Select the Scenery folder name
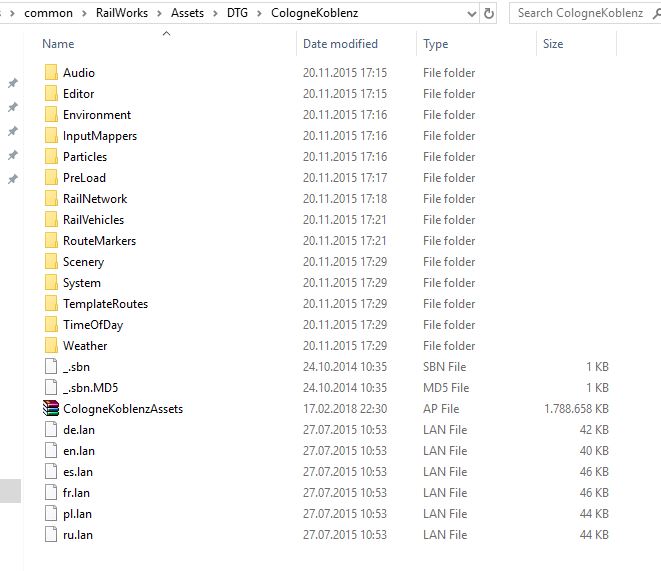This screenshot has height=571, width=661. 83,262
